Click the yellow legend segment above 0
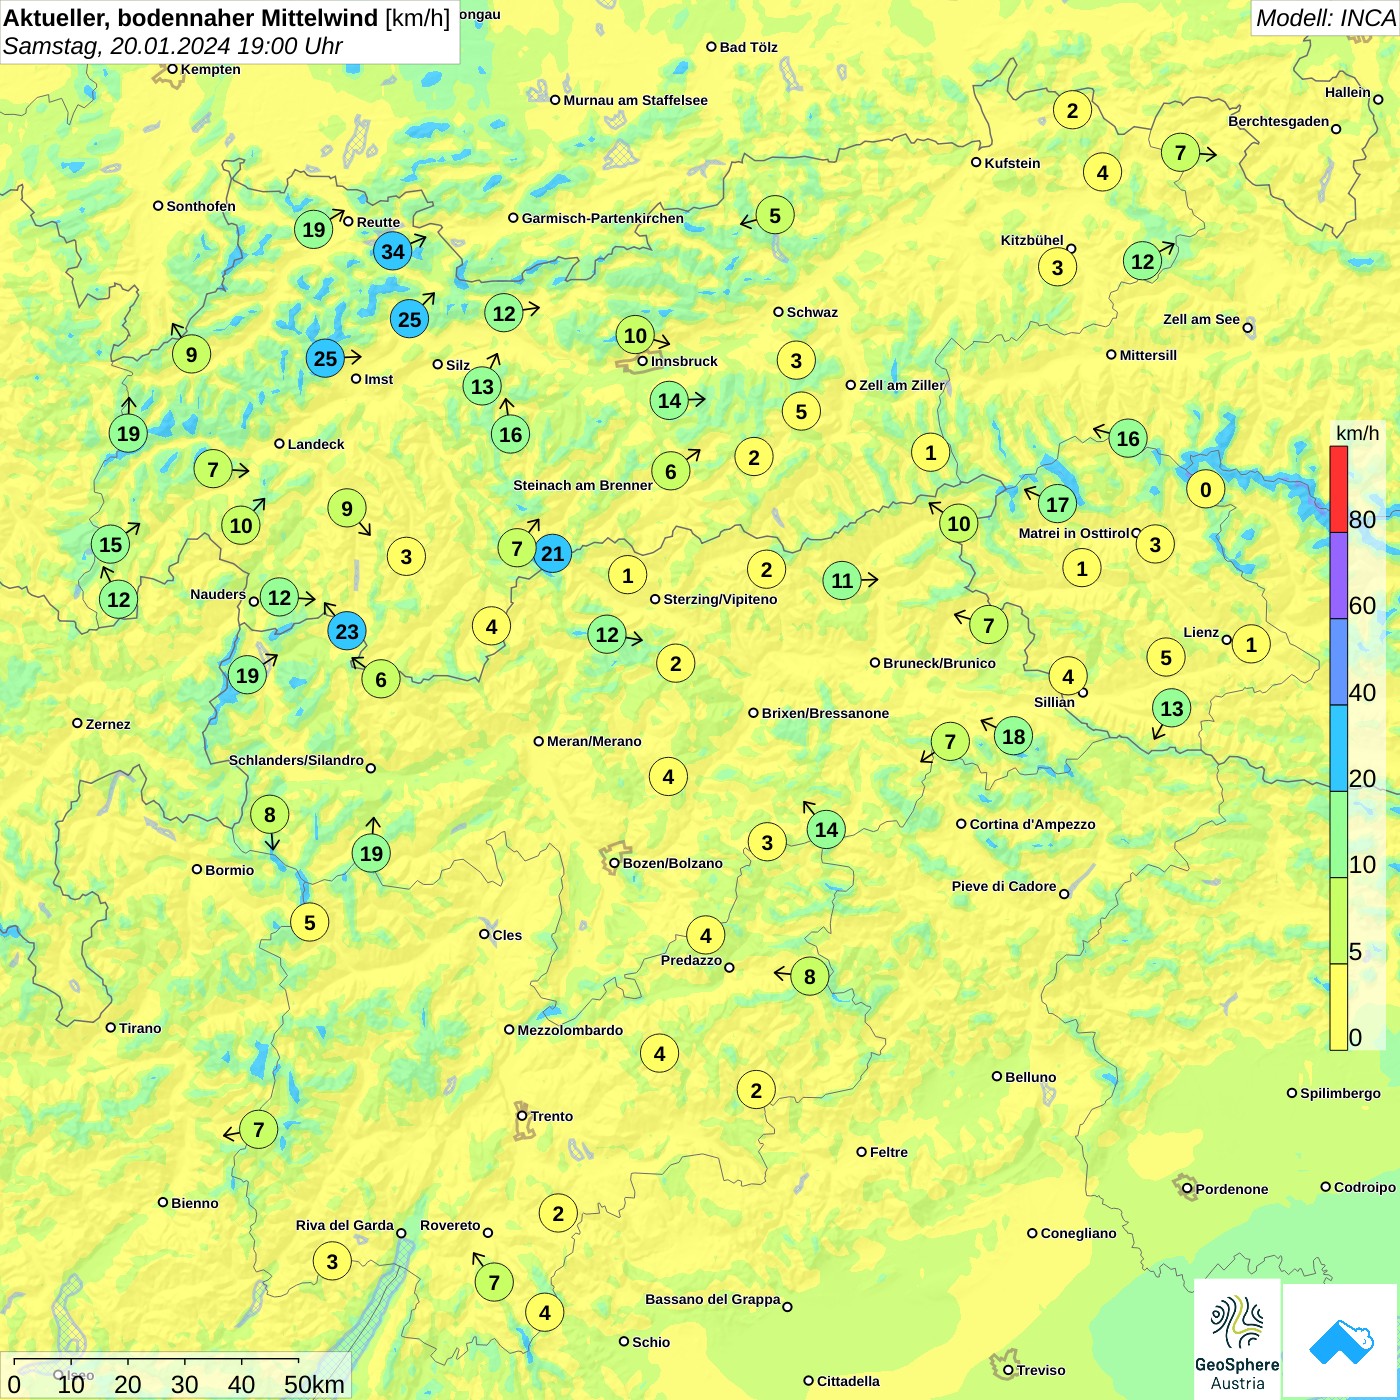The height and width of the screenshot is (1400, 1400). pyautogui.click(x=1339, y=1007)
